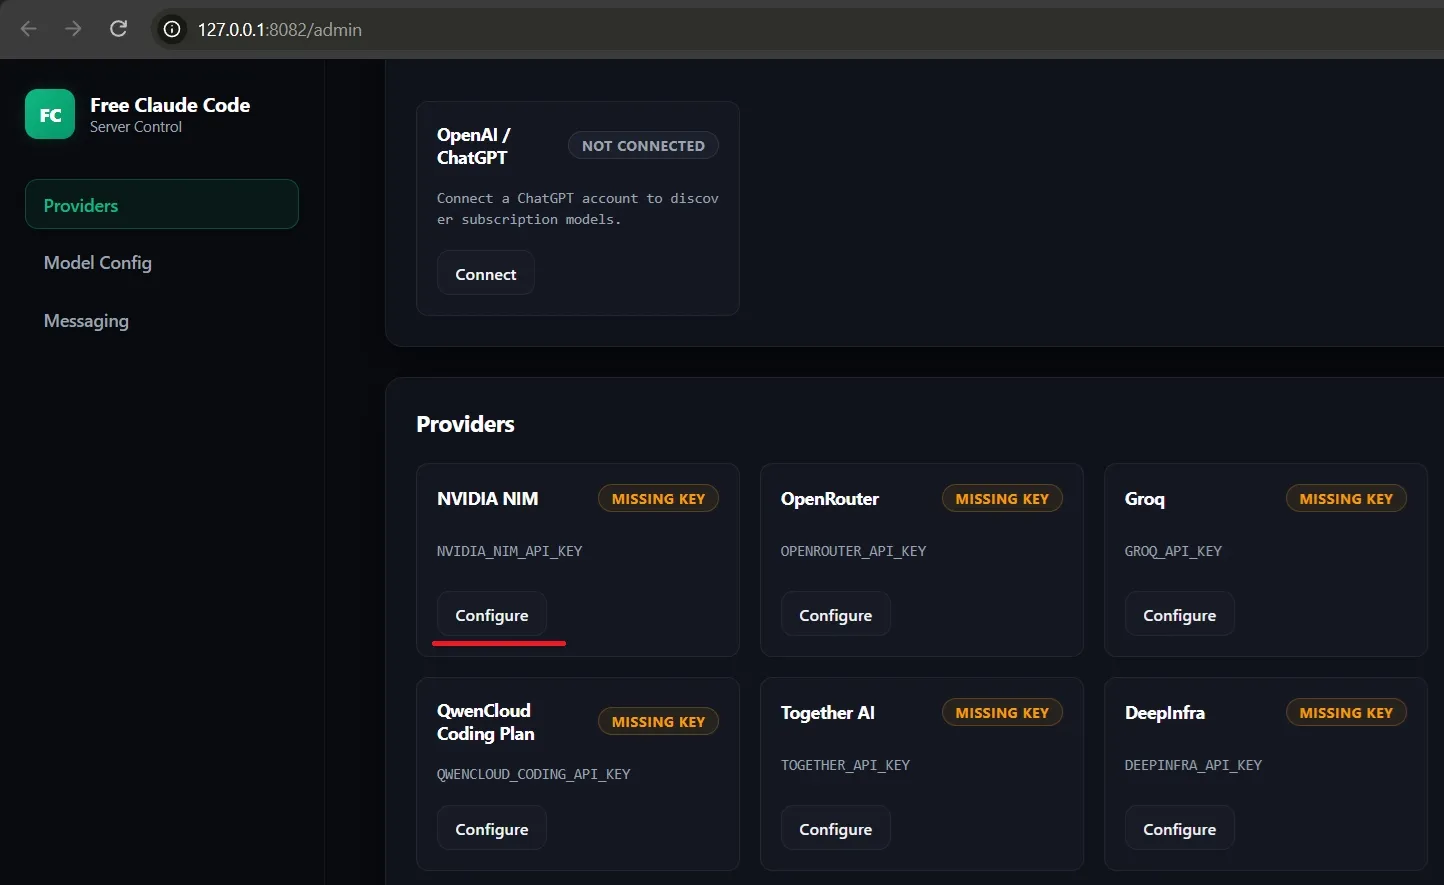This screenshot has height=885, width=1444.
Task: Click the browser back arrow
Action: point(29,29)
